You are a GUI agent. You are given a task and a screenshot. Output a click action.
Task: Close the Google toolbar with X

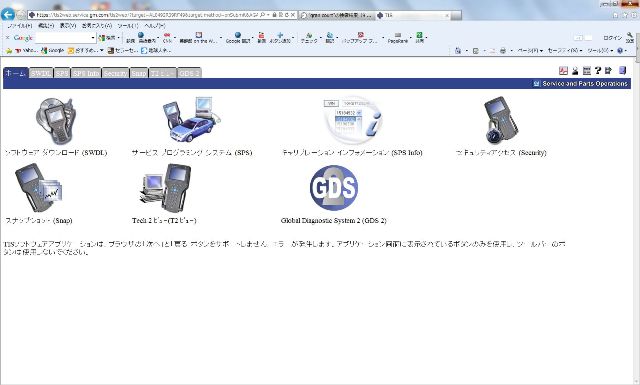pos(7,38)
